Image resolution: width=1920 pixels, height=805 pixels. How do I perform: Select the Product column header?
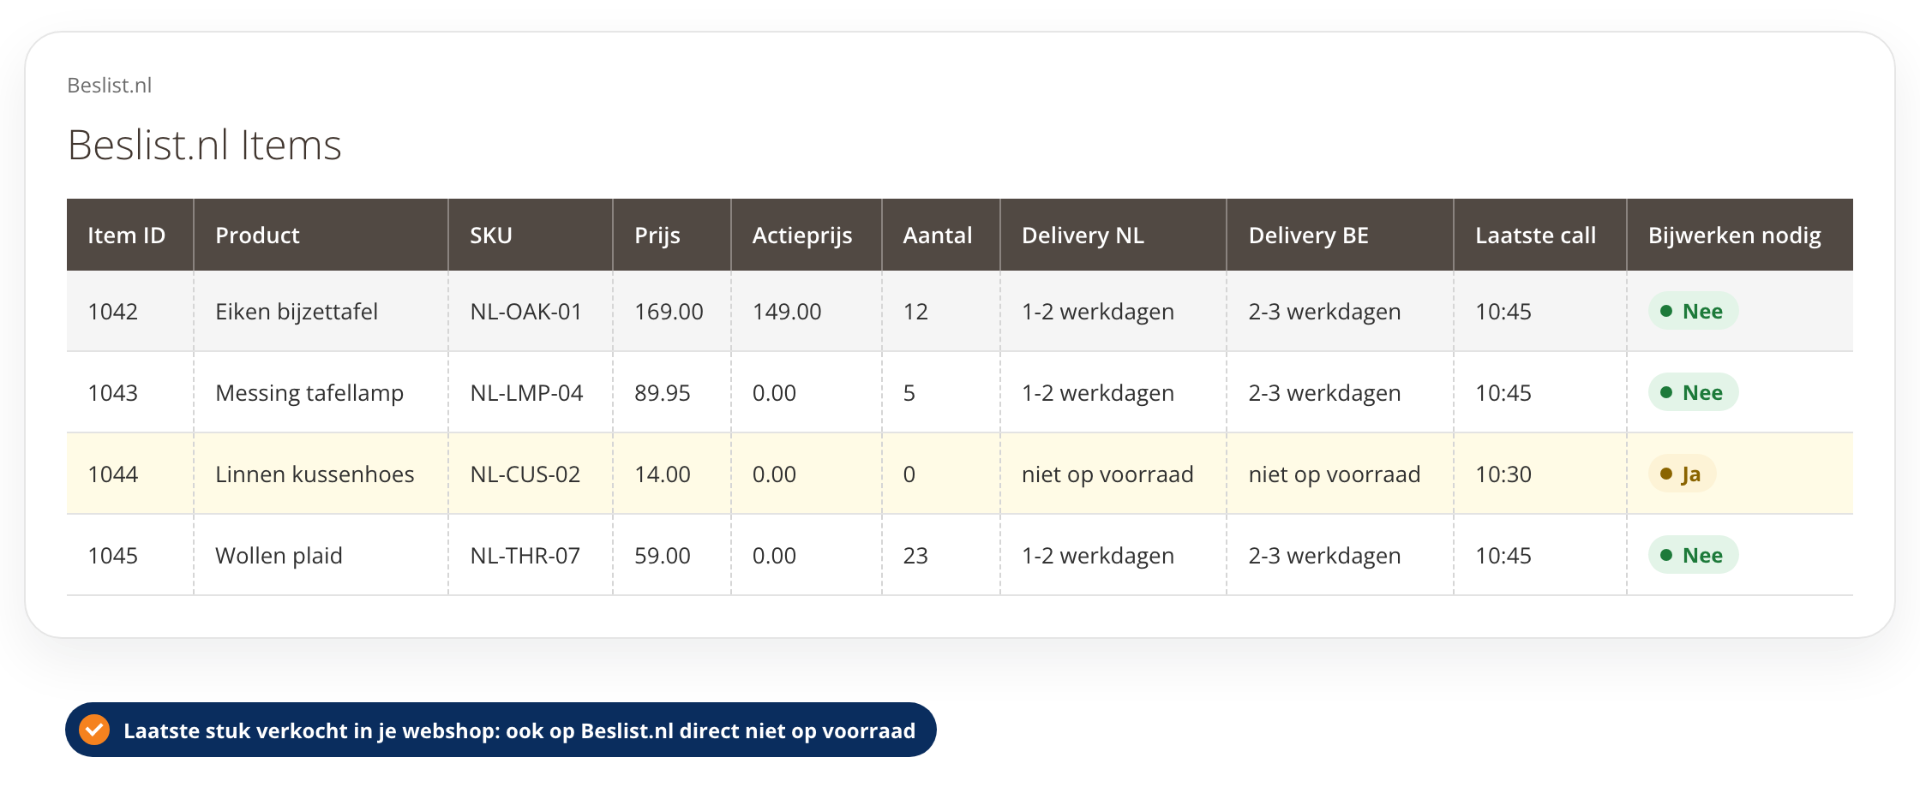[x=321, y=235]
